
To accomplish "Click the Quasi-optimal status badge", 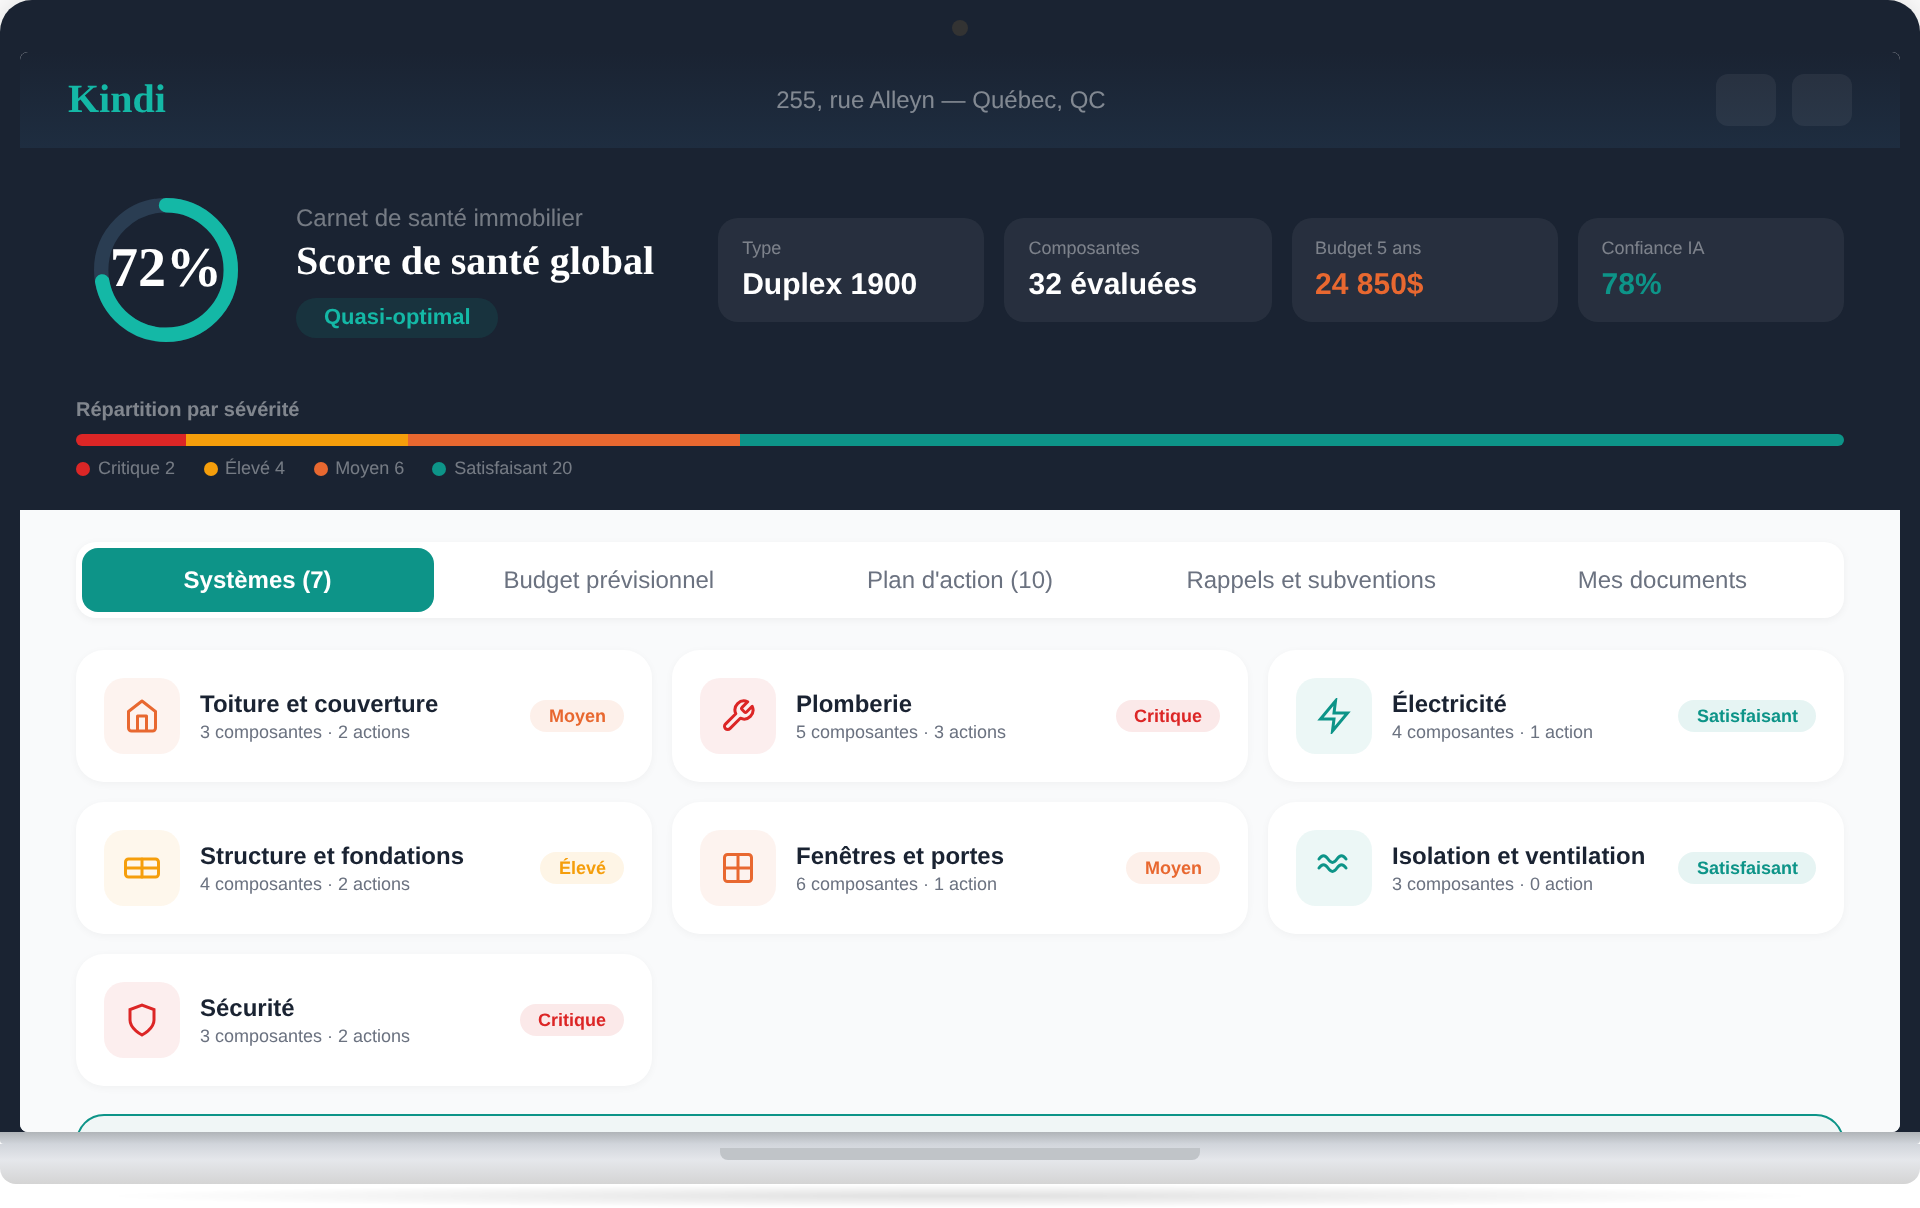I will click(x=396, y=317).
